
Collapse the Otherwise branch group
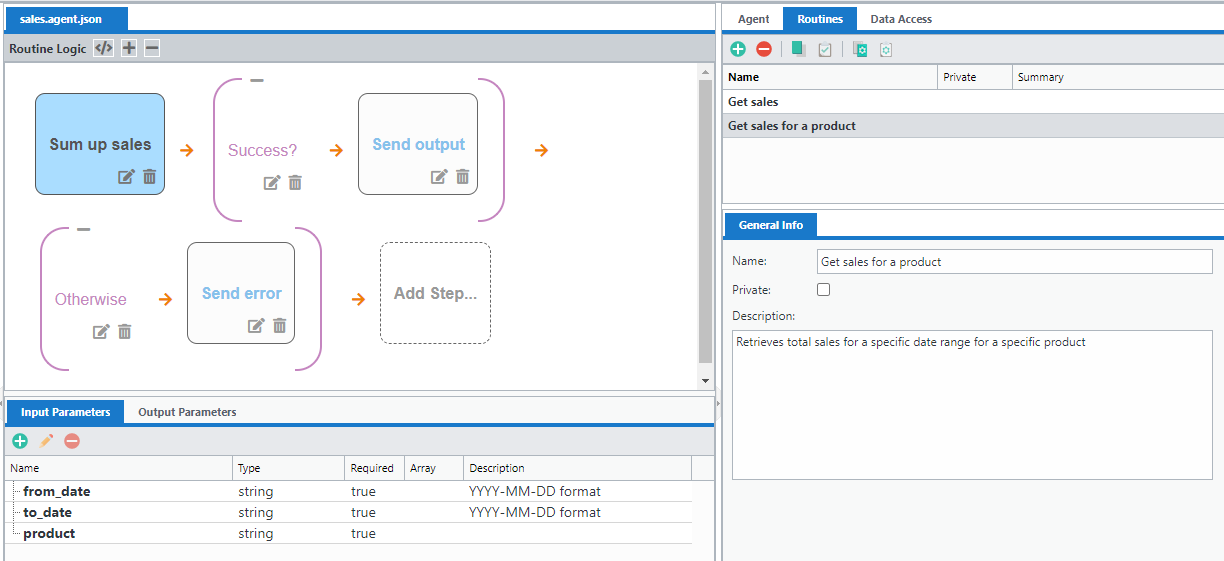[84, 230]
